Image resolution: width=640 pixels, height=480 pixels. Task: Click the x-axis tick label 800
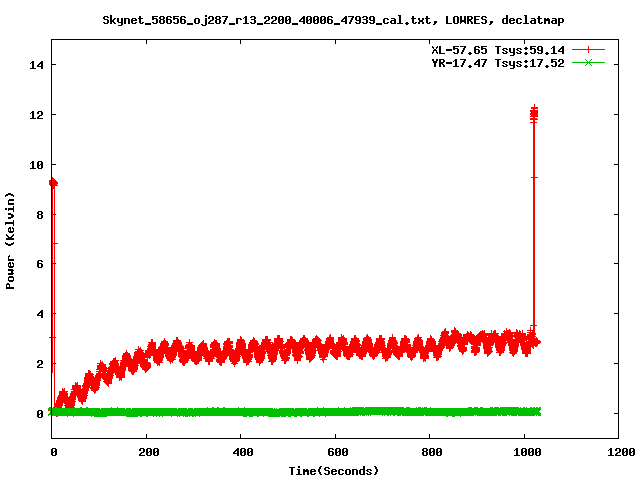432,452
